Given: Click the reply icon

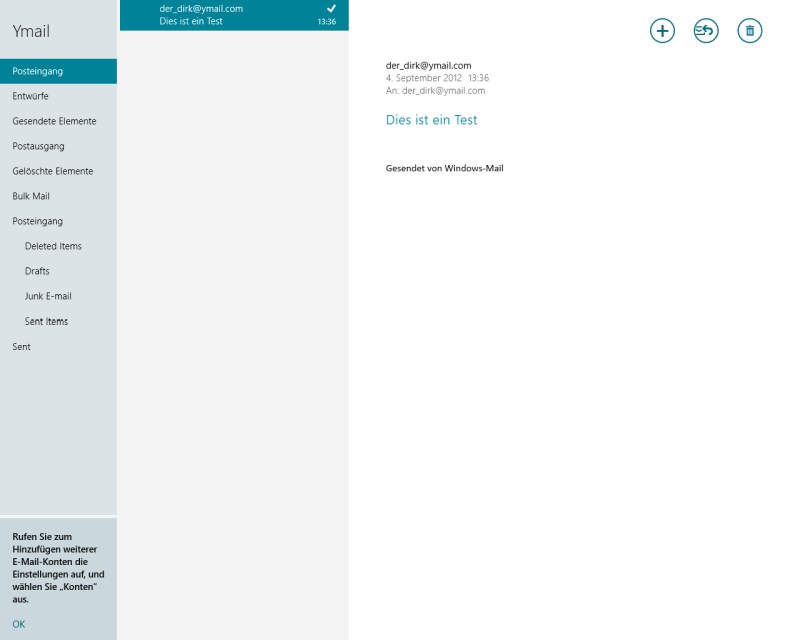Looking at the screenshot, I should coord(706,31).
